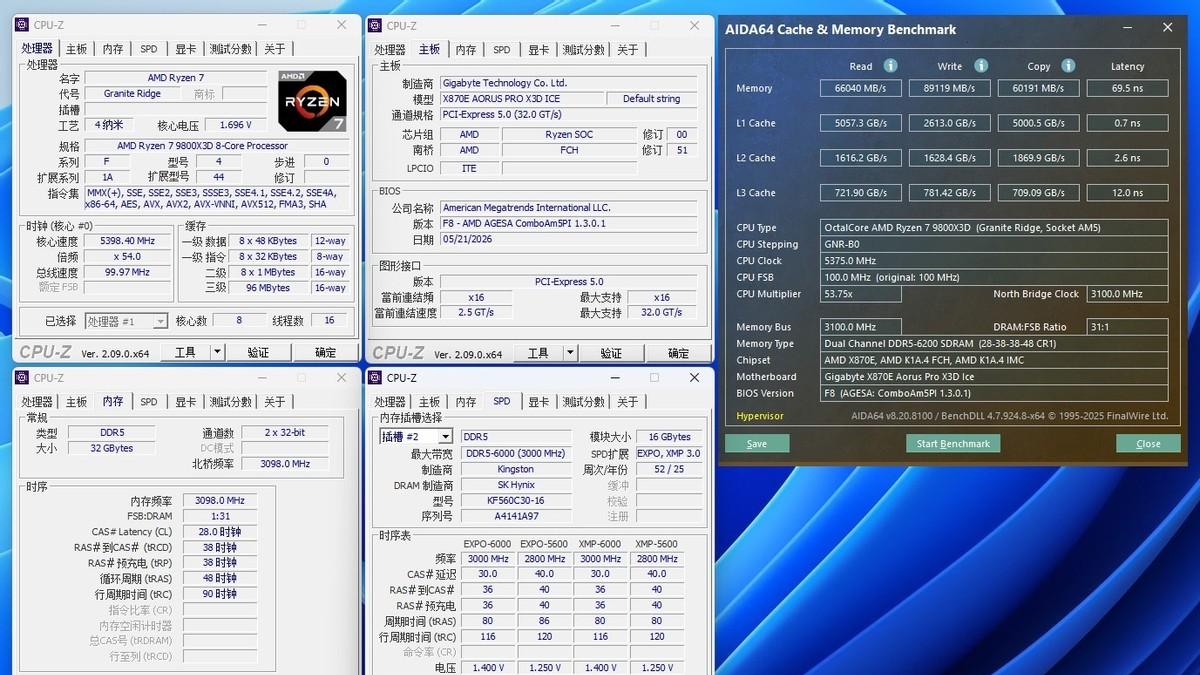Switch to 内存 tab in the SPD window
The width and height of the screenshot is (1200, 675).
(466, 401)
